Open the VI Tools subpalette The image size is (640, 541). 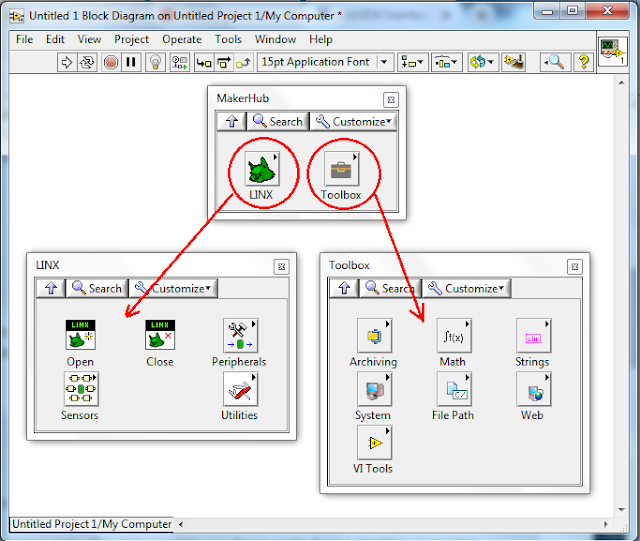(374, 442)
